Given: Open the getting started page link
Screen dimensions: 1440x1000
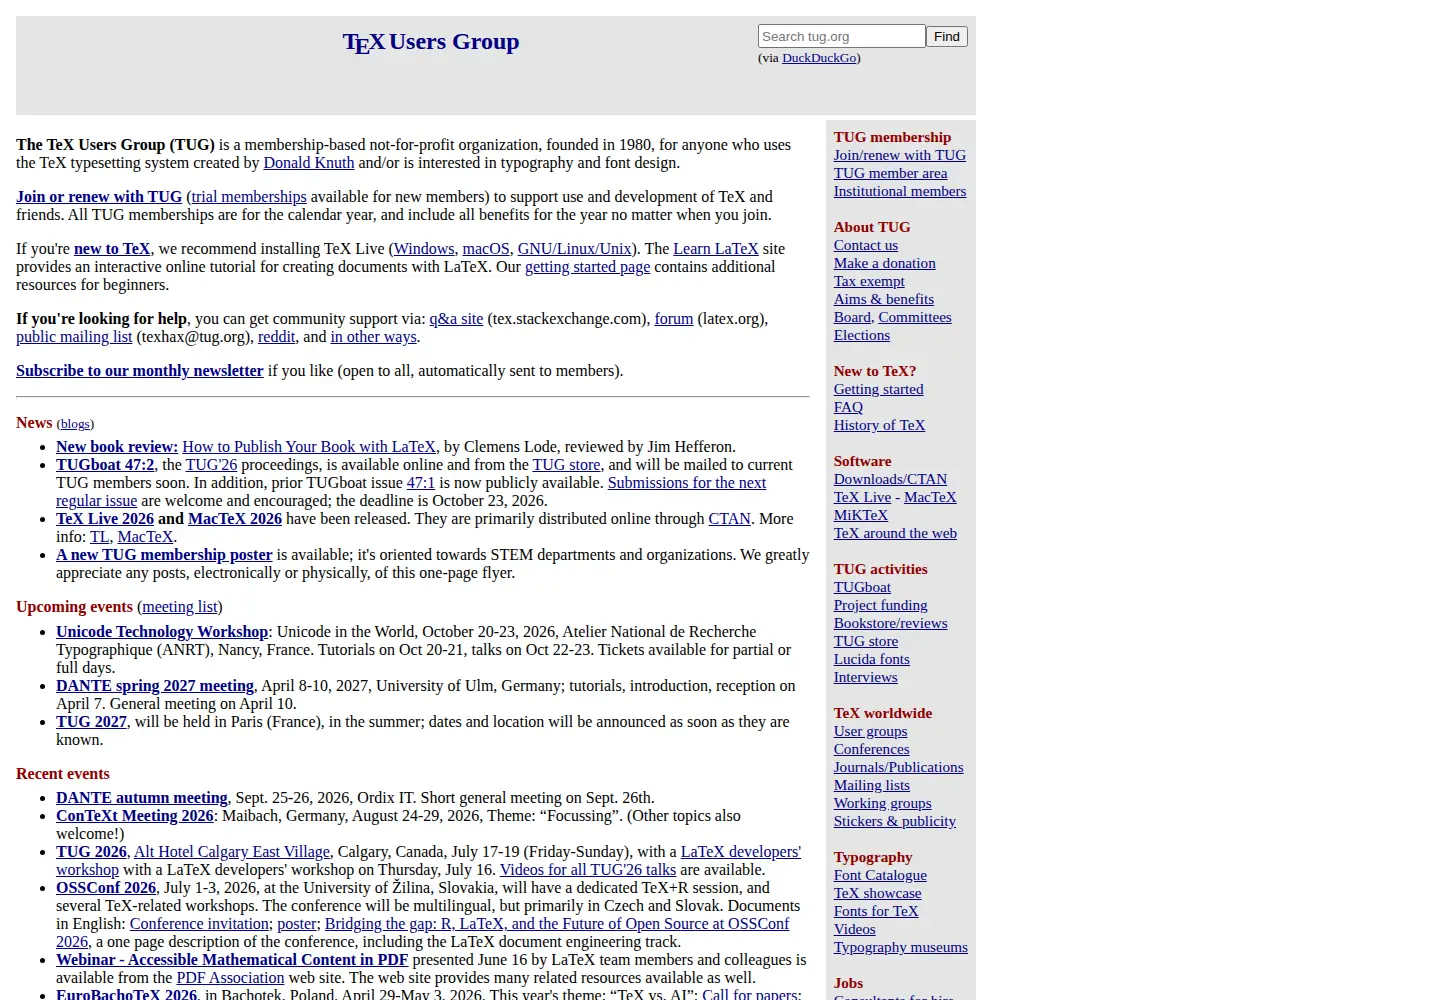Looking at the screenshot, I should click(588, 267).
